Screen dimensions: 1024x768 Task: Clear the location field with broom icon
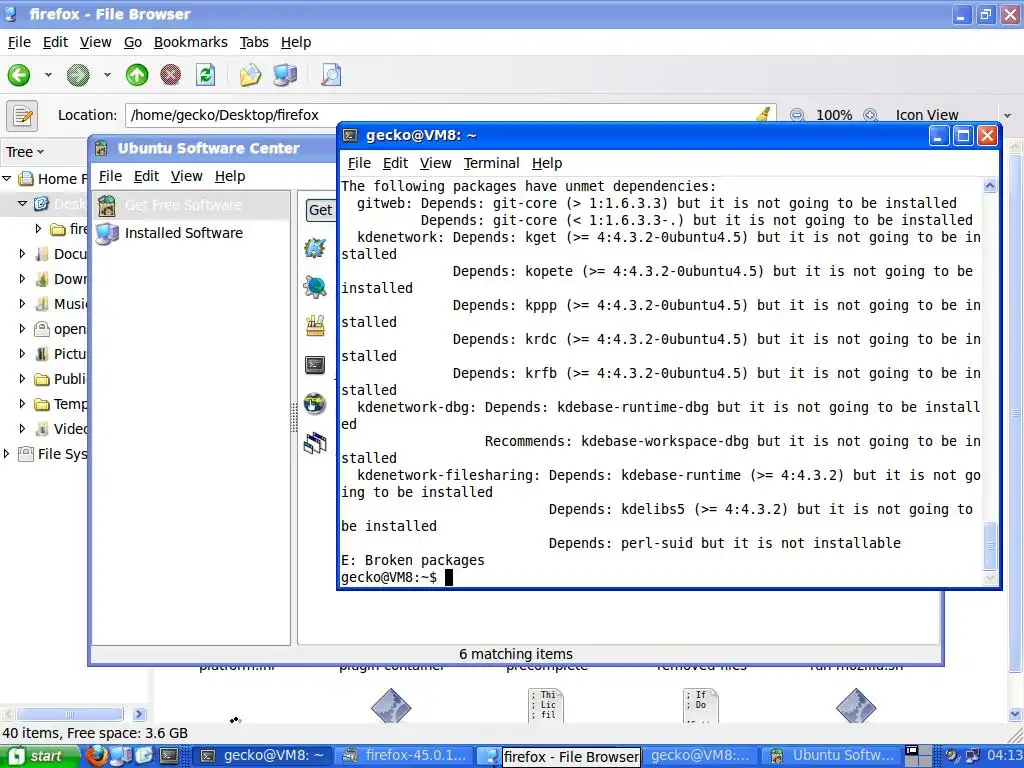click(763, 115)
